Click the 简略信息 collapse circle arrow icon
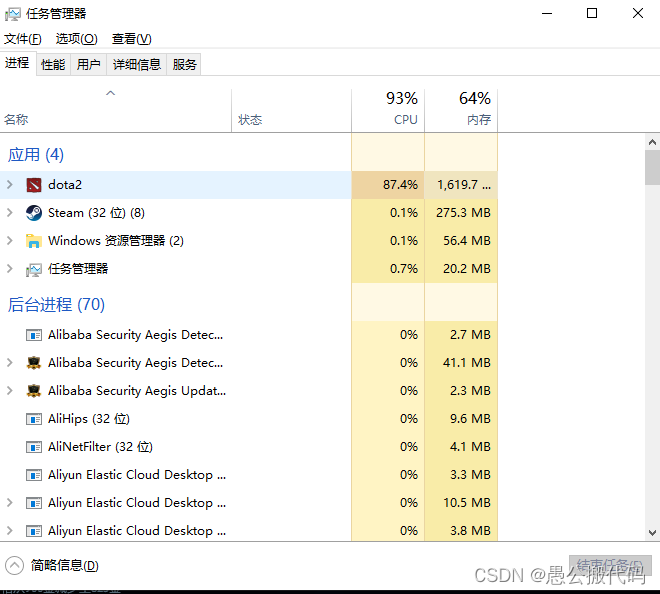 coord(15,565)
